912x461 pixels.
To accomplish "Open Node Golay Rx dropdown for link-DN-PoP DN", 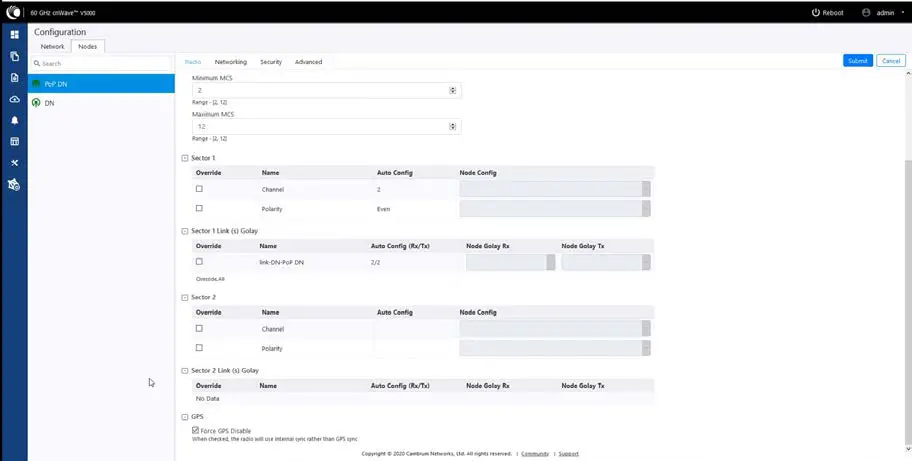I will coord(511,263).
